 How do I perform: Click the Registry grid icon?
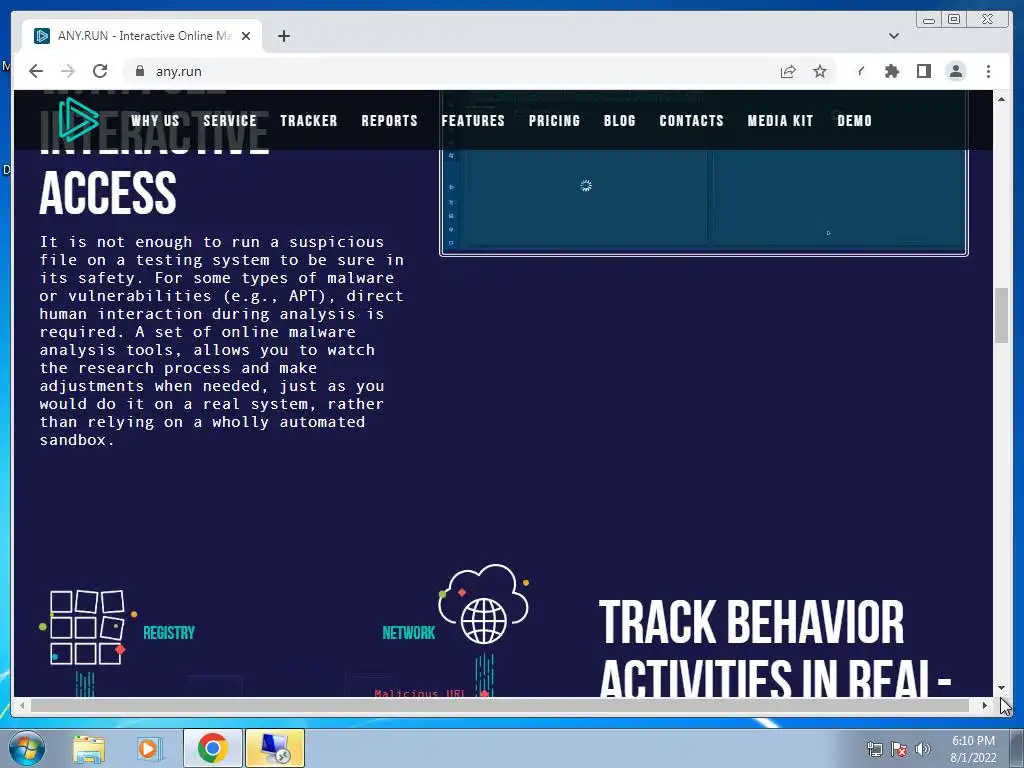click(88, 628)
